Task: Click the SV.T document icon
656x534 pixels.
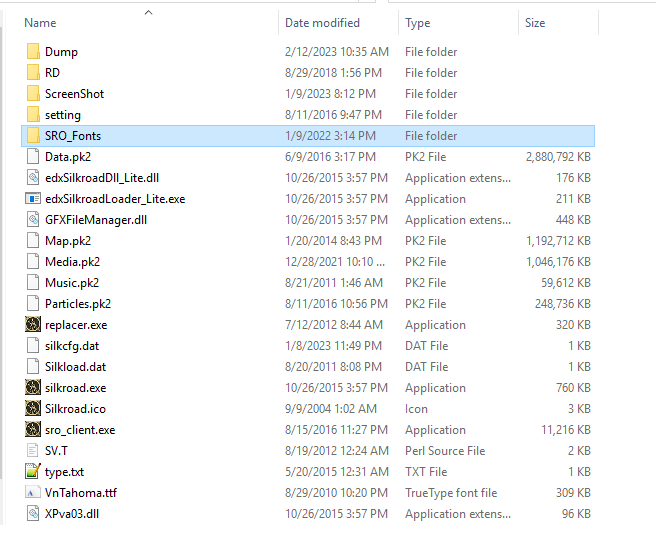Action: click(33, 450)
